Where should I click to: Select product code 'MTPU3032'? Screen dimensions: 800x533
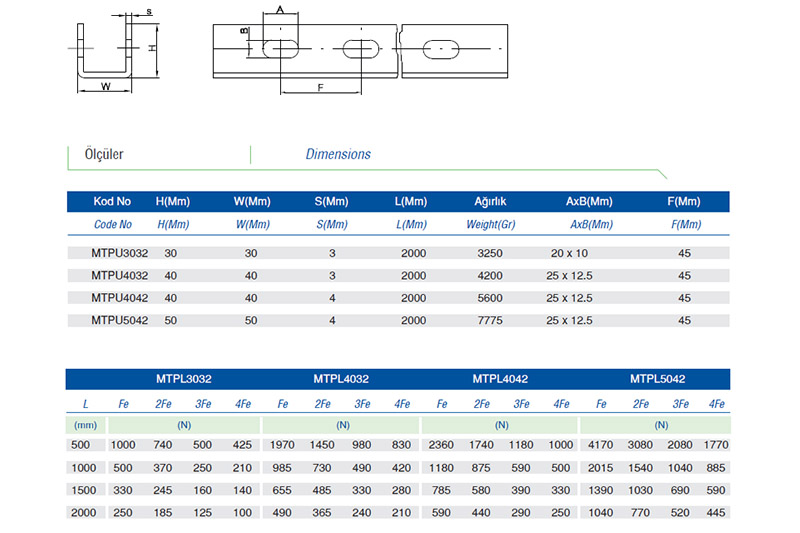(119, 253)
